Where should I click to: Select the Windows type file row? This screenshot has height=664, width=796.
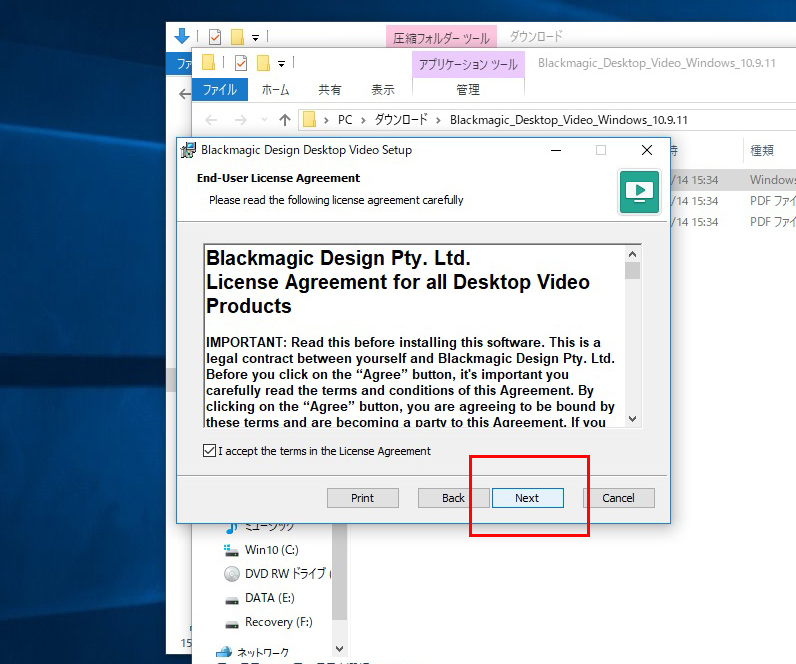click(733, 180)
